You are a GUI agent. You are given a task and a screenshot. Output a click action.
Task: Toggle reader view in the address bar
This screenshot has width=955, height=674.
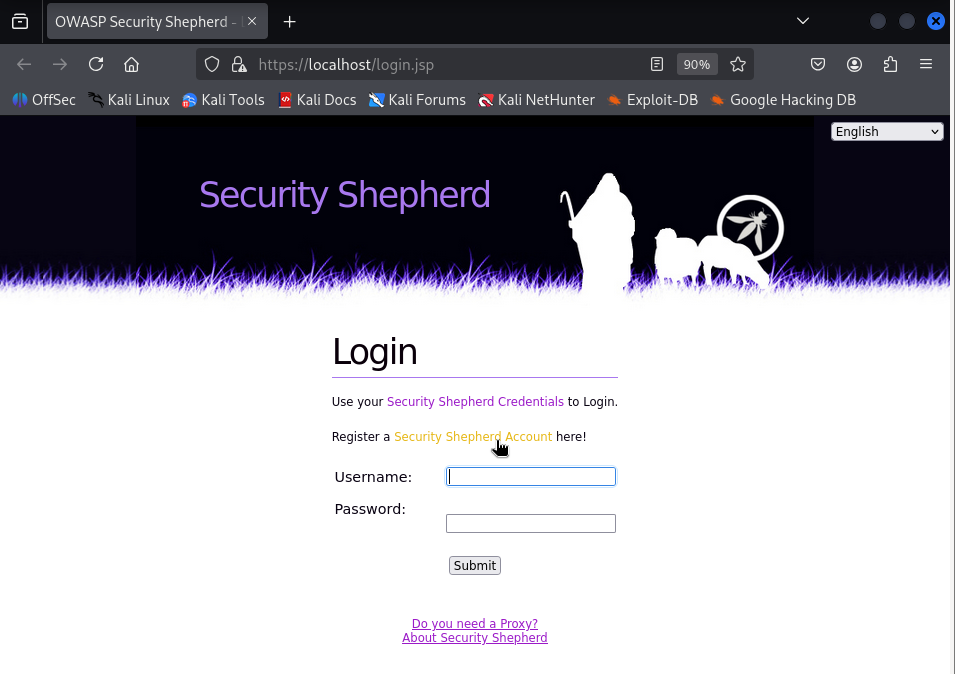coord(657,65)
